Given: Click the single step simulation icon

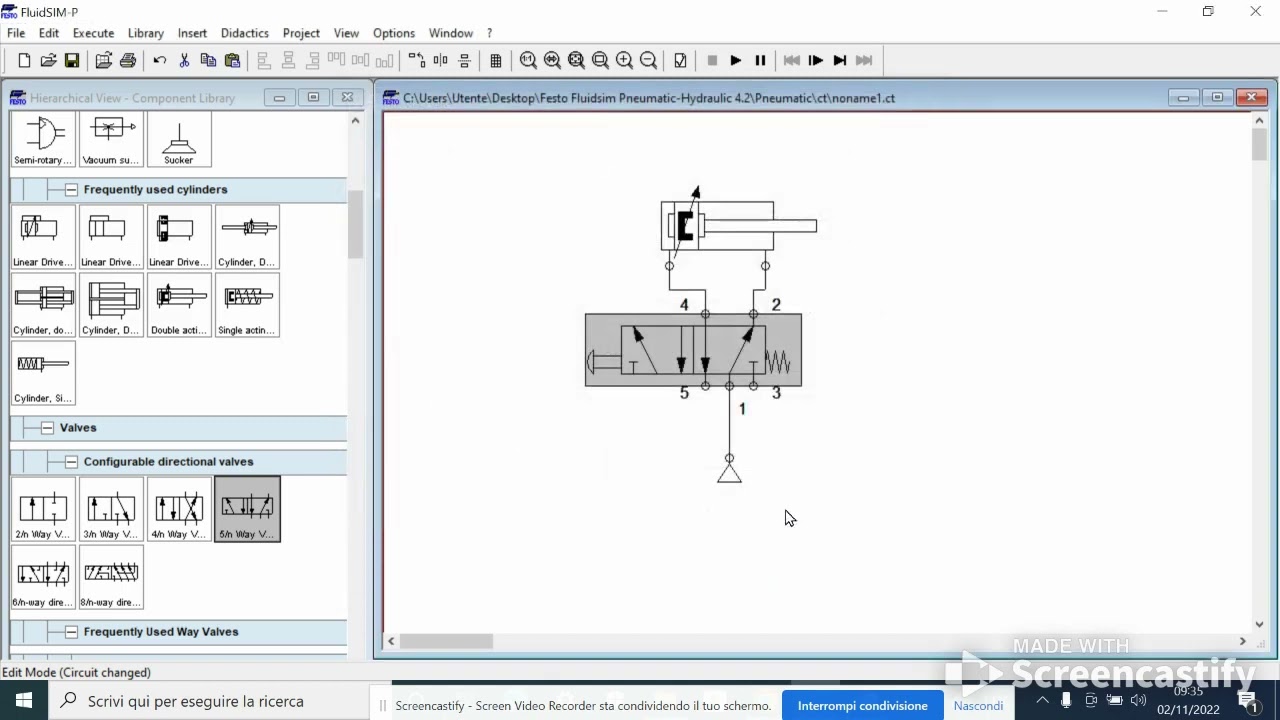Looking at the screenshot, I should pyautogui.click(x=816, y=61).
